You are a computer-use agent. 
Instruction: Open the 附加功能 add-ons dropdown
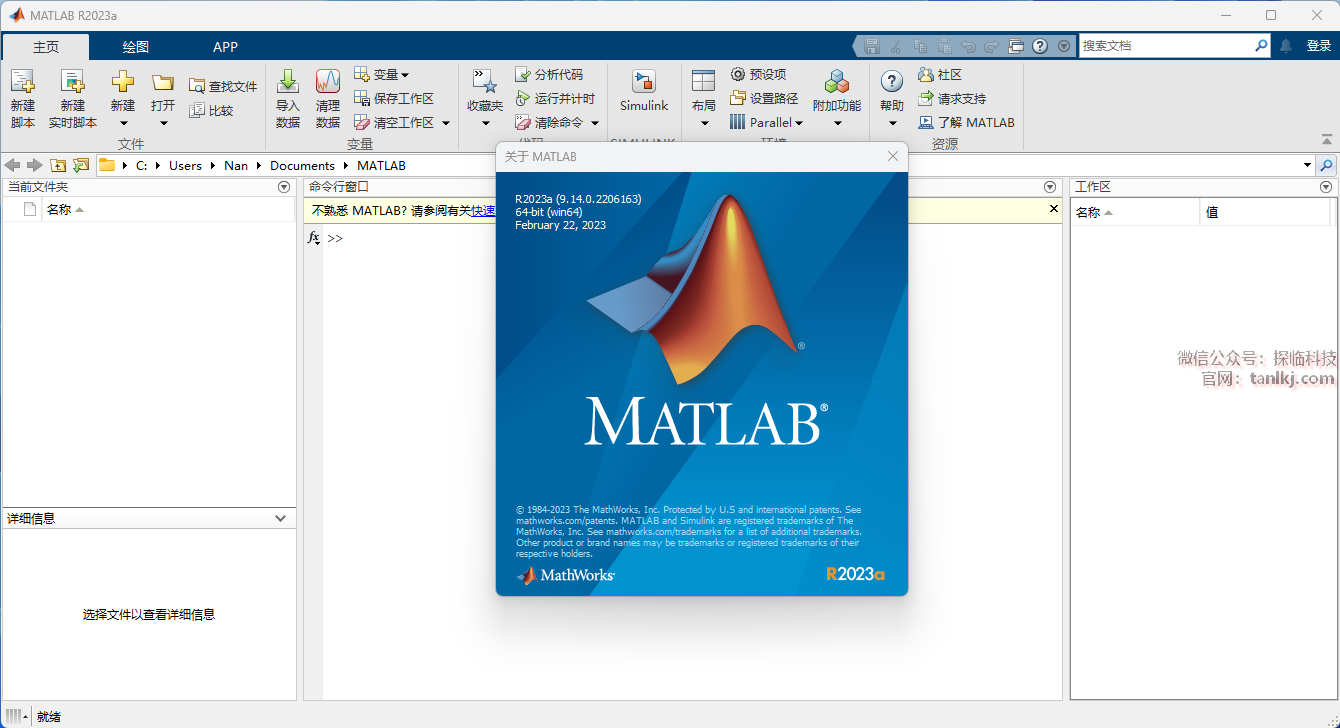click(837, 124)
